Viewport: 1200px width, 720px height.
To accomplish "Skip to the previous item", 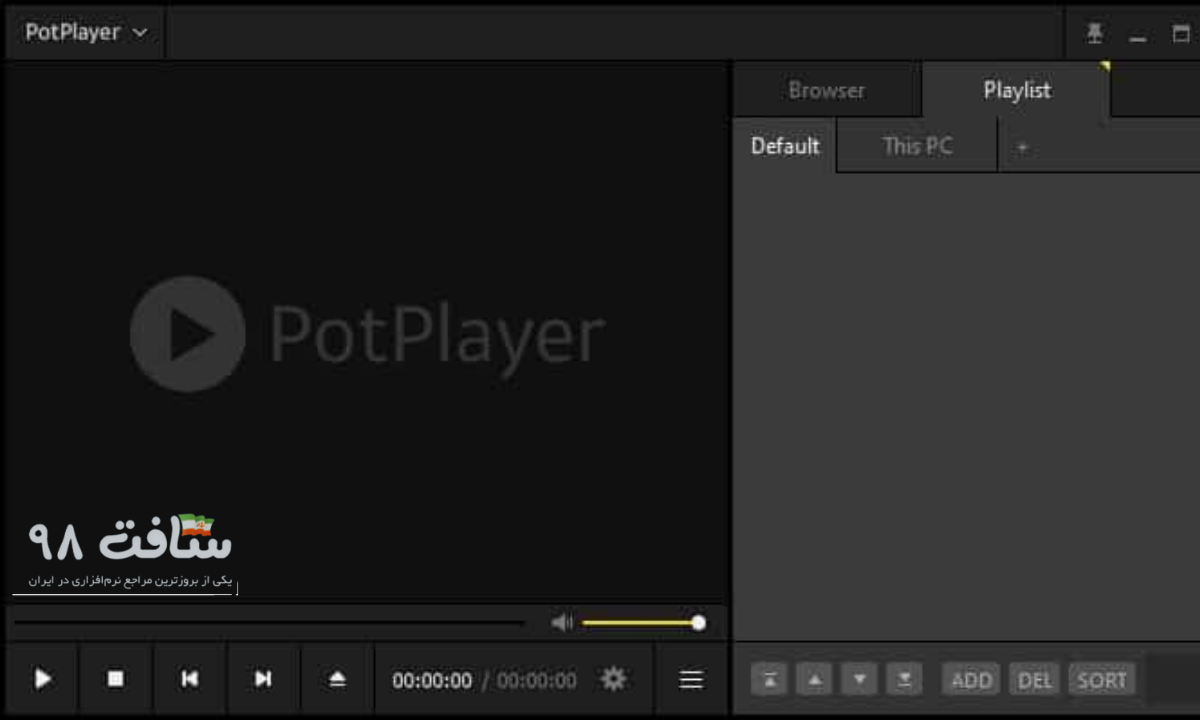I will 189,679.
